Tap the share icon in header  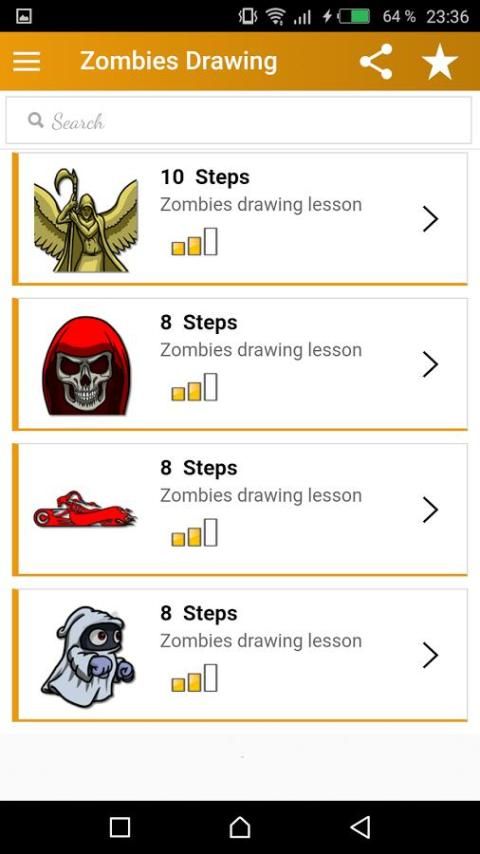376,62
